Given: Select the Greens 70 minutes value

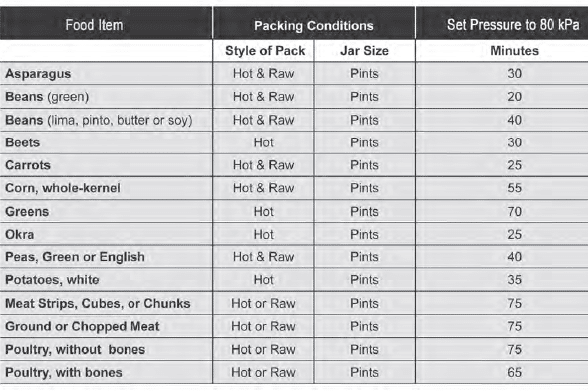Looking at the screenshot, I should pyautogui.click(x=514, y=211).
